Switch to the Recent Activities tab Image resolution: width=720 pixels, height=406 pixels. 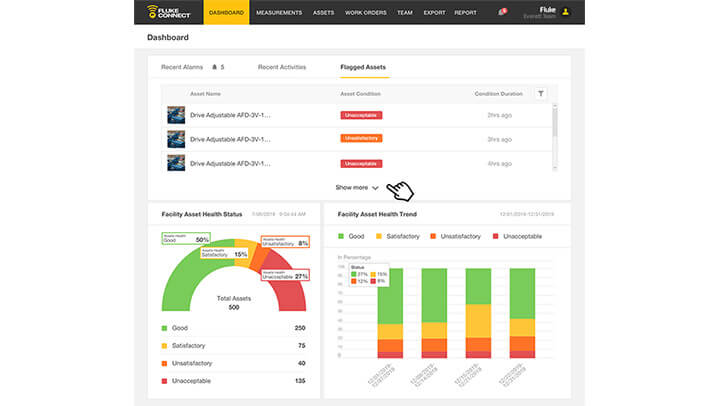click(x=282, y=67)
